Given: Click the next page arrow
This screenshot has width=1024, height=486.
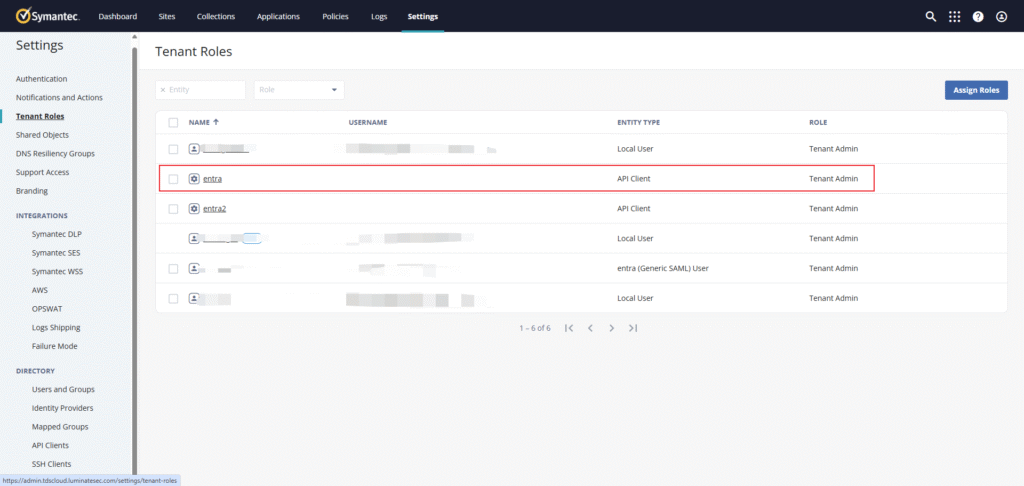Looking at the screenshot, I should pyautogui.click(x=611, y=328).
